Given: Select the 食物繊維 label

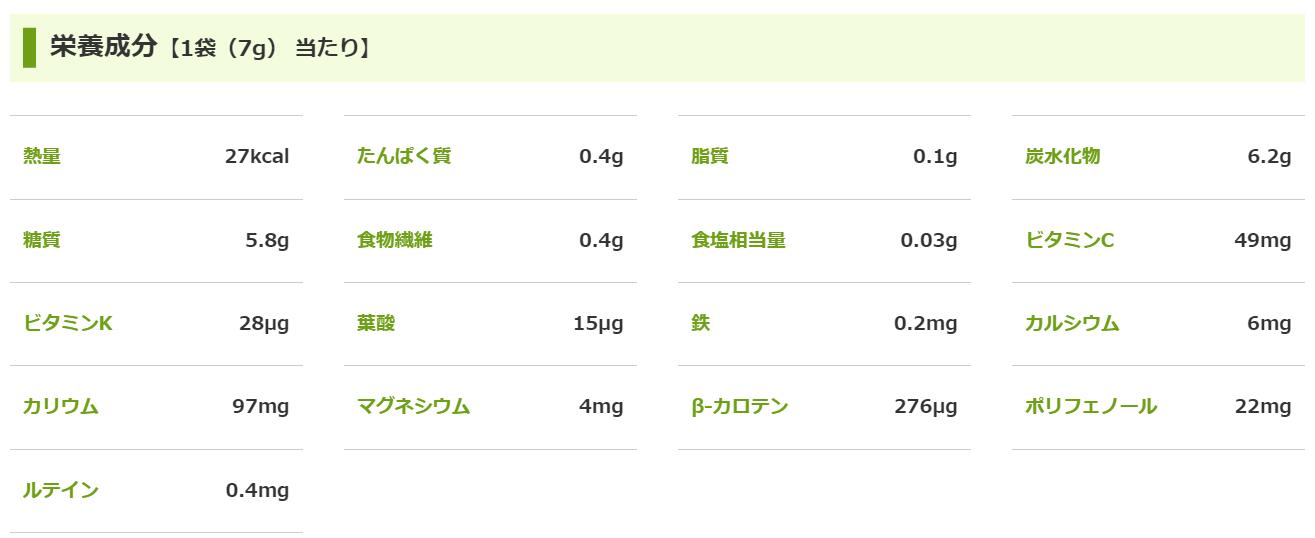Looking at the screenshot, I should [x=395, y=240].
